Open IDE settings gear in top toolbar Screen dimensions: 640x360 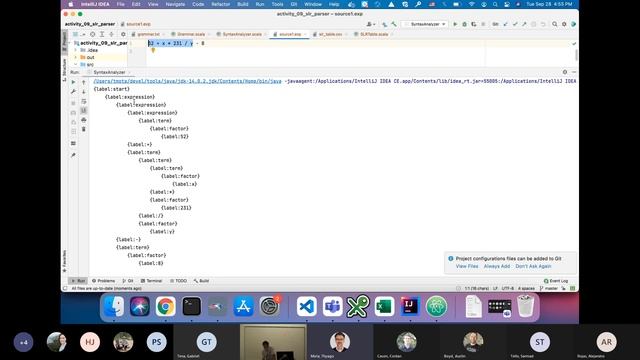click(564, 24)
